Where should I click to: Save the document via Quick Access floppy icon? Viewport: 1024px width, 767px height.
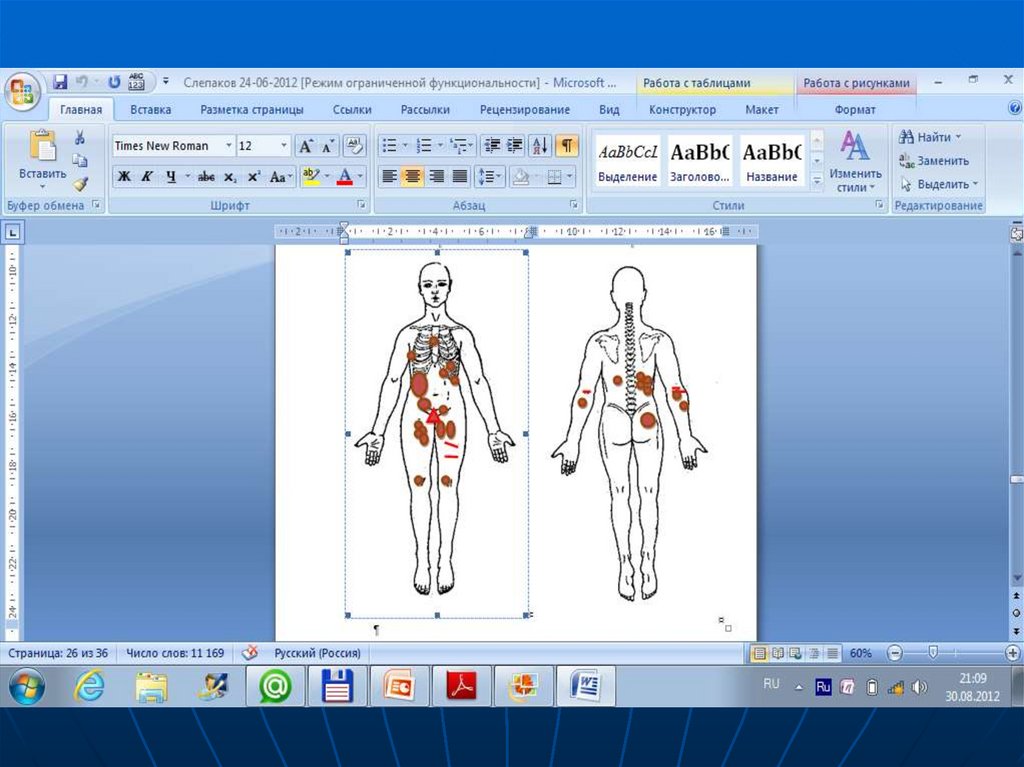point(60,82)
